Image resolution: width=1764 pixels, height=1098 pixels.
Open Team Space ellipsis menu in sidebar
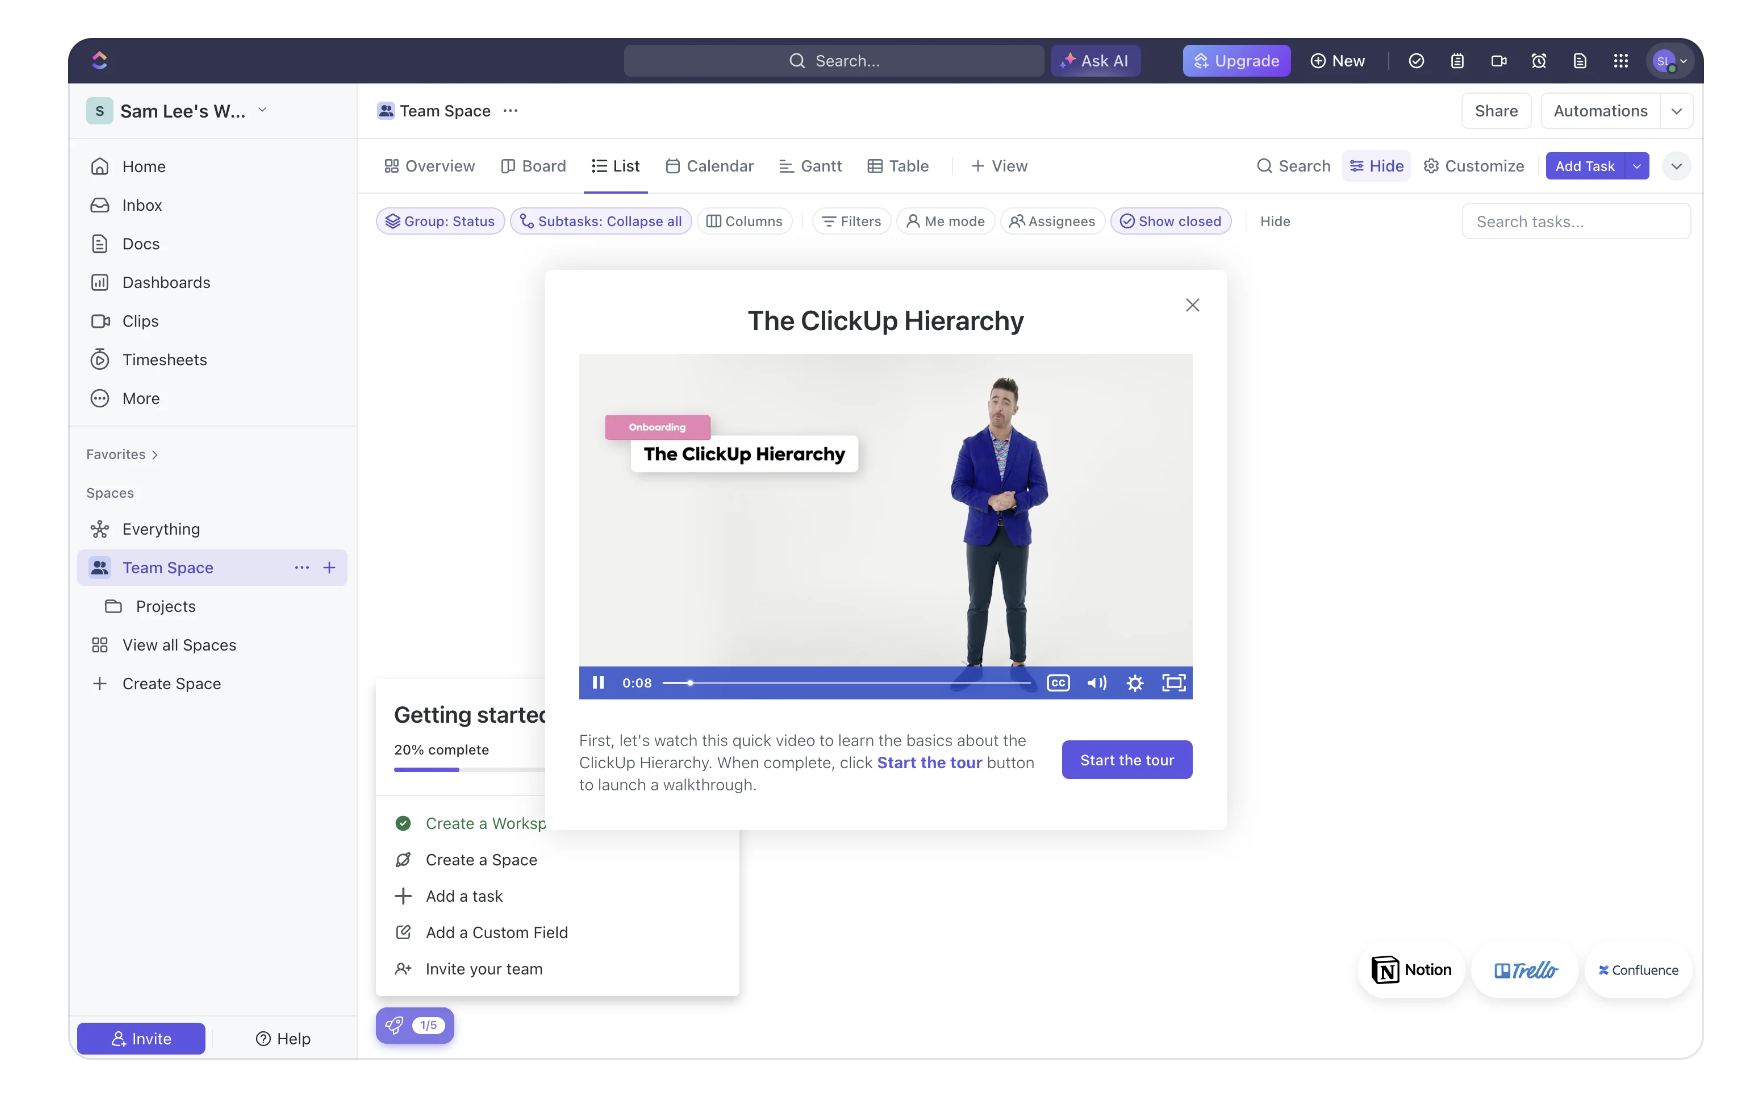(x=302, y=568)
